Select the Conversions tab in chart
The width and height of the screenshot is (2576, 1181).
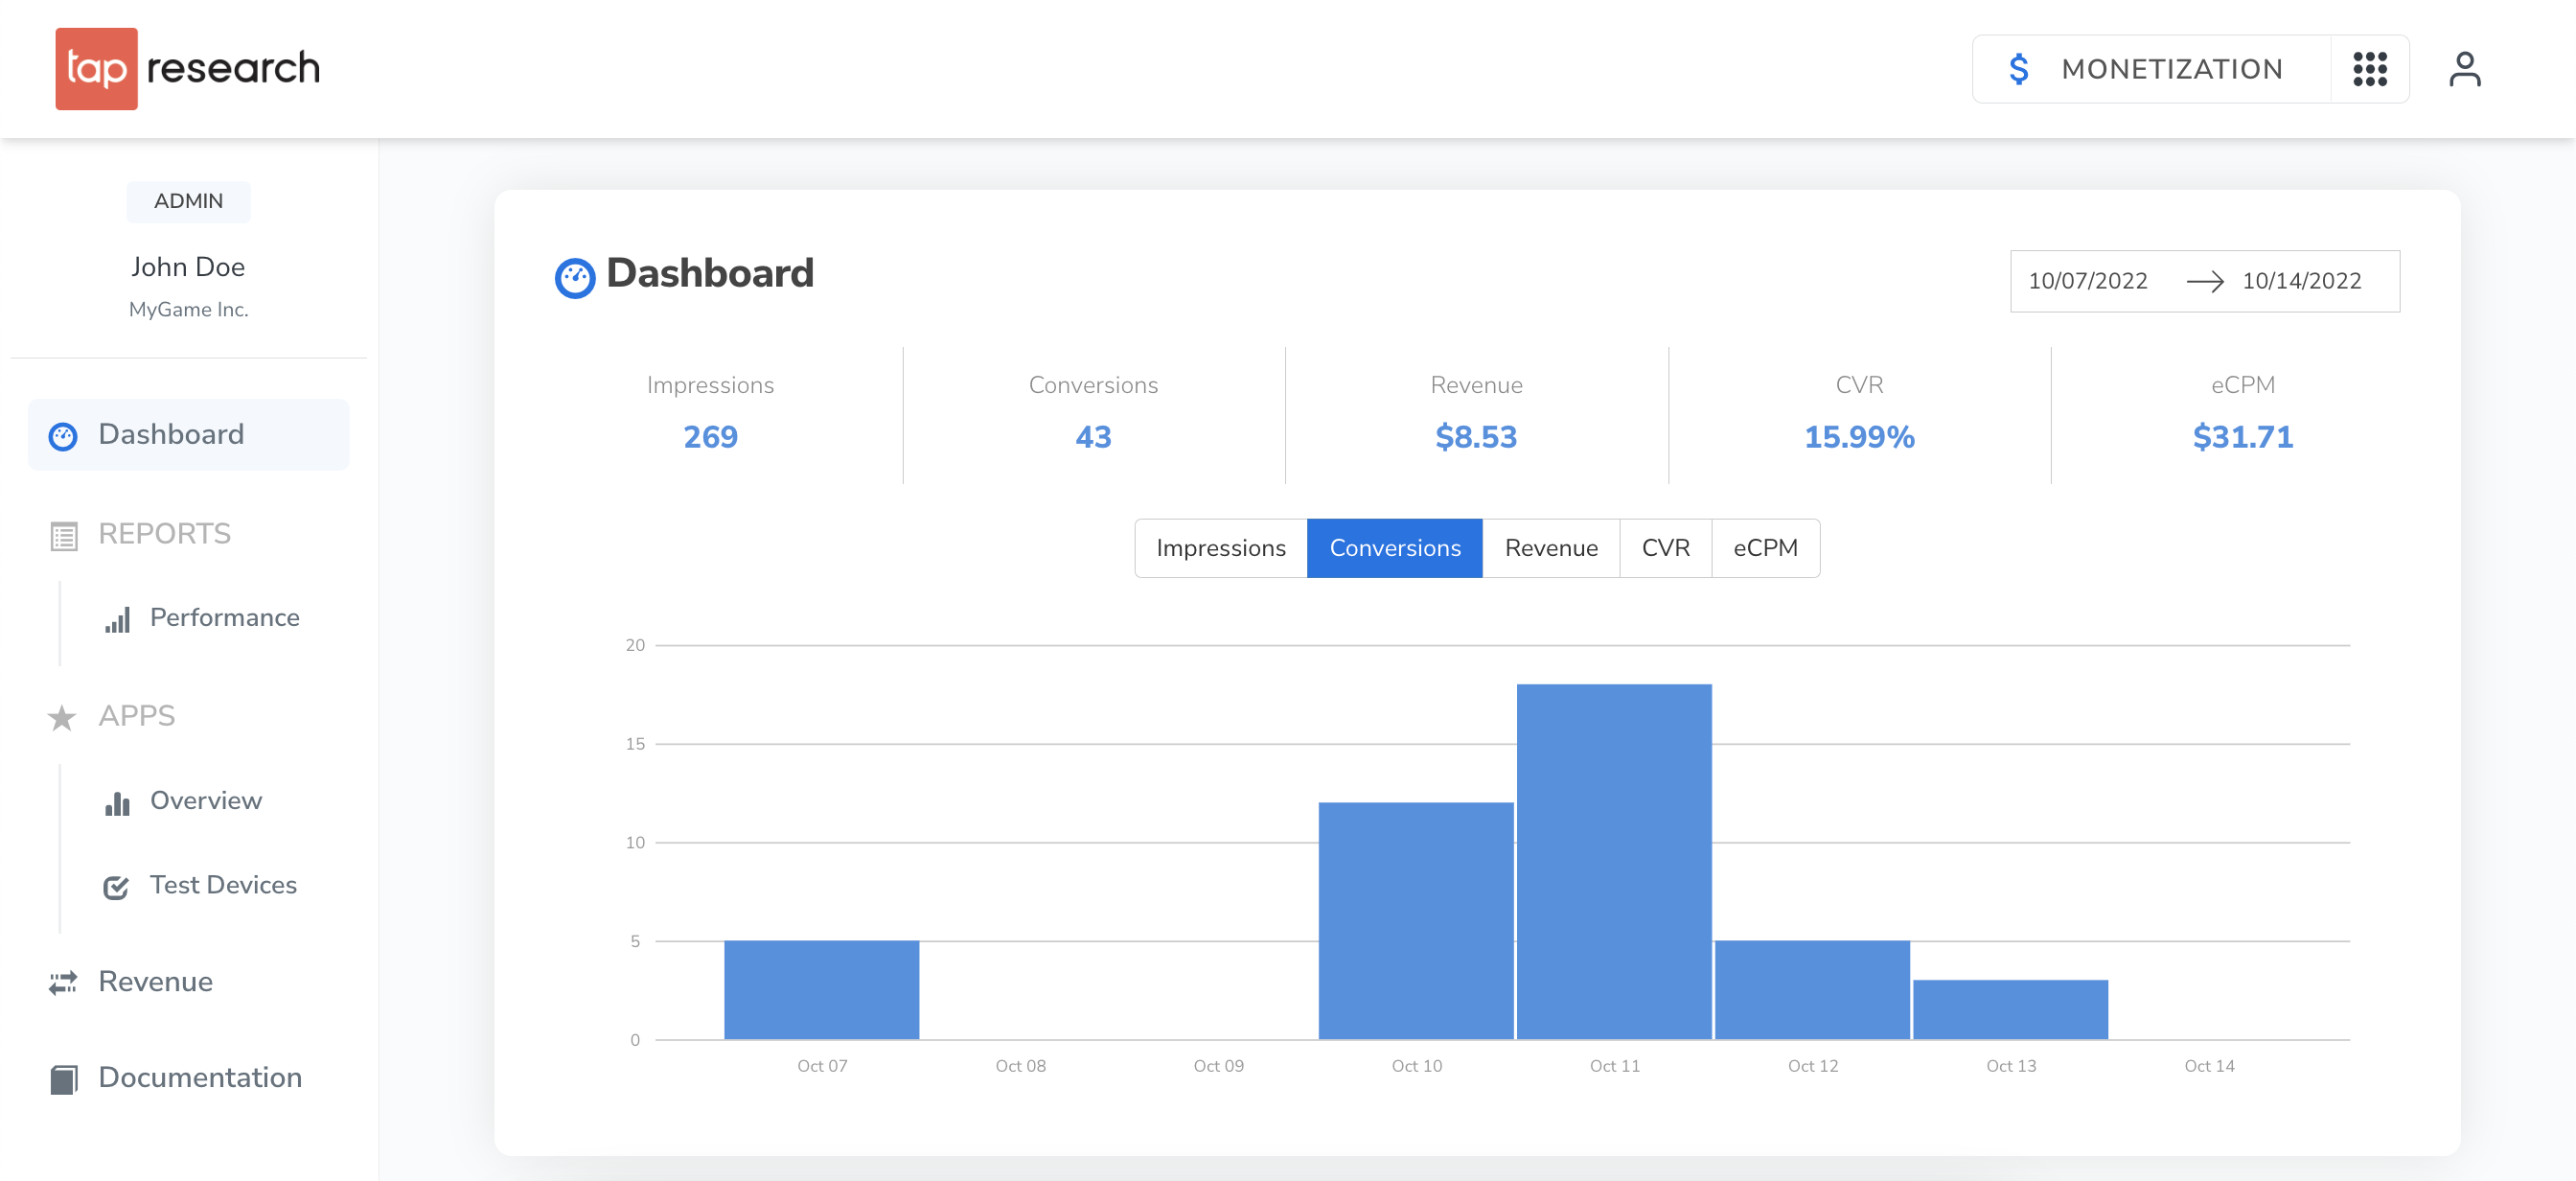(x=1394, y=547)
